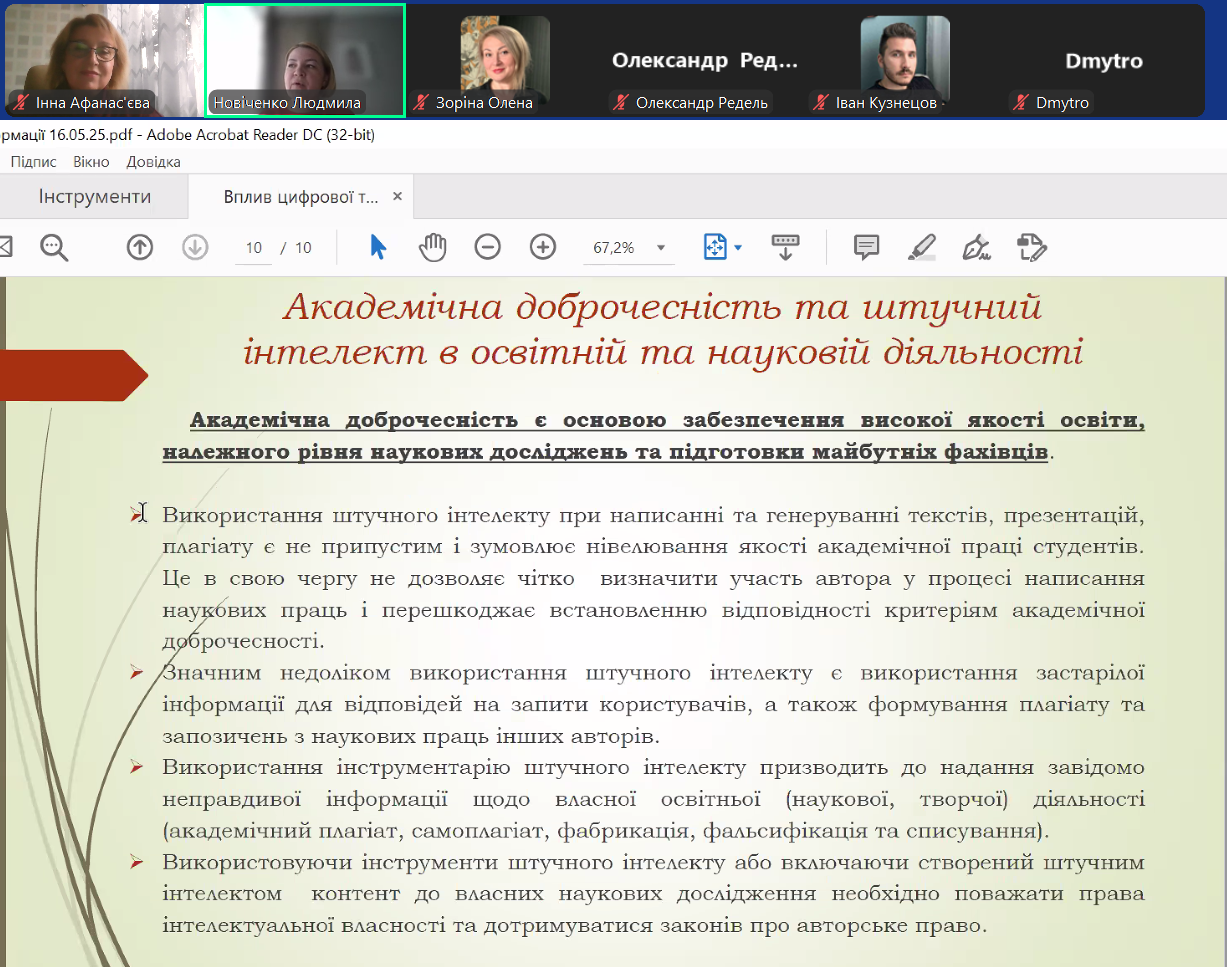Open the Вікно menu
This screenshot has width=1227, height=967.
click(91, 162)
